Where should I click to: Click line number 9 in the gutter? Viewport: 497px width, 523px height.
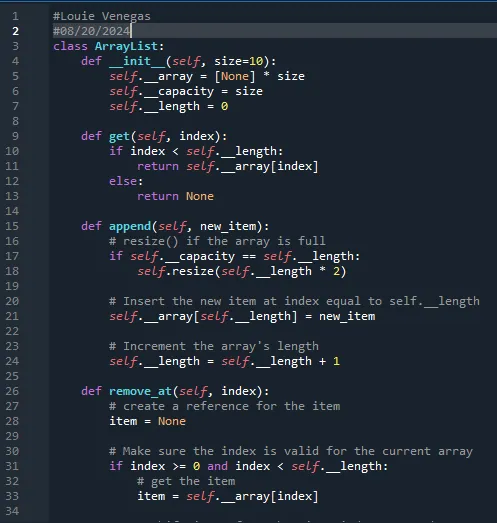click(x=15, y=136)
